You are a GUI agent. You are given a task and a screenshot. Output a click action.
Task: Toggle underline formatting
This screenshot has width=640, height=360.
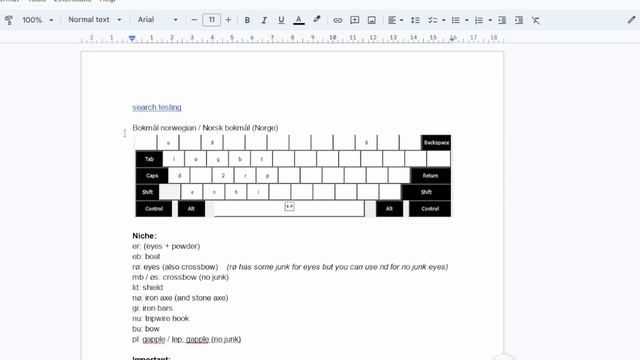coord(281,20)
